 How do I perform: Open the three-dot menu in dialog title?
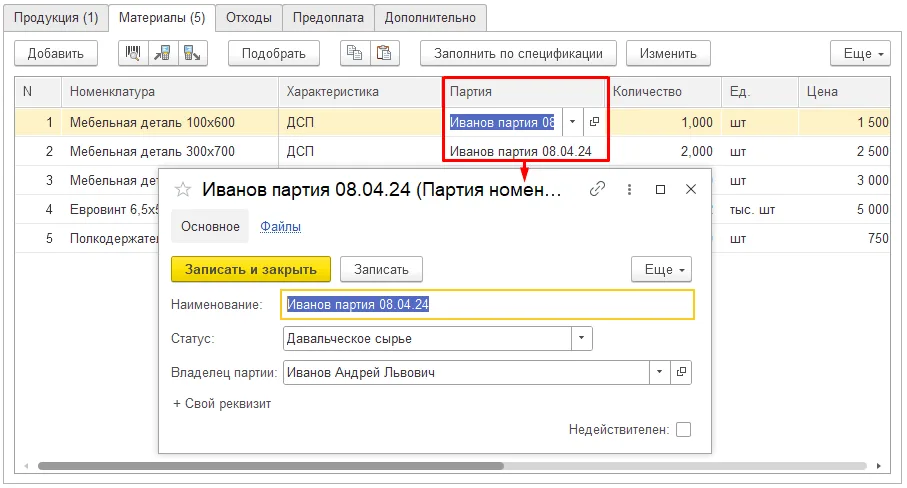coord(629,189)
